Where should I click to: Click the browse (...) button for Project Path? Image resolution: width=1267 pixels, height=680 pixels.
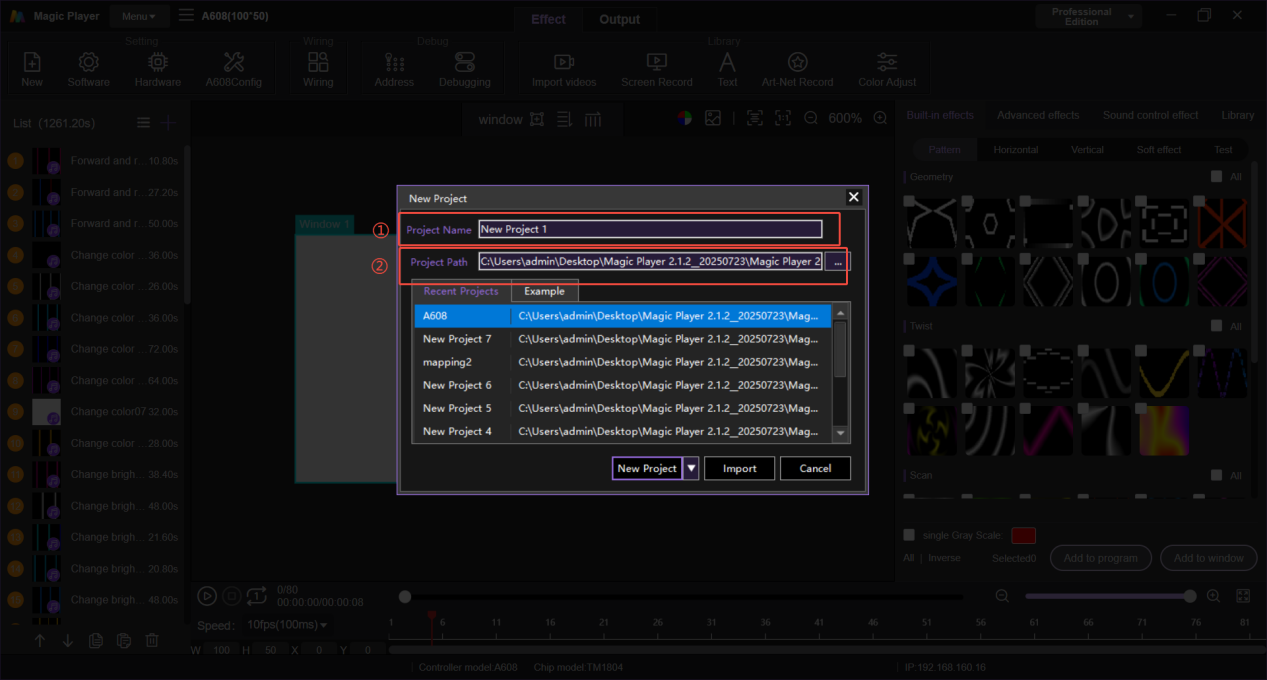(838, 261)
